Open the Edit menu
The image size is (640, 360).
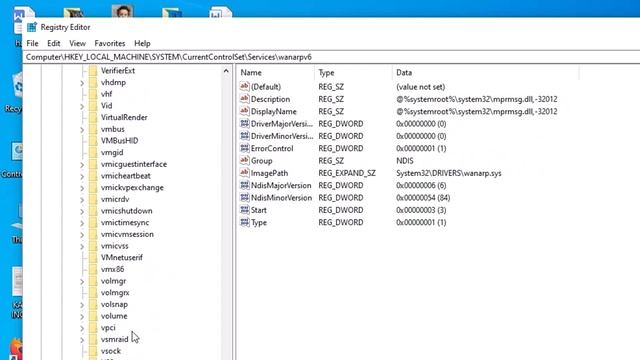tap(53, 43)
